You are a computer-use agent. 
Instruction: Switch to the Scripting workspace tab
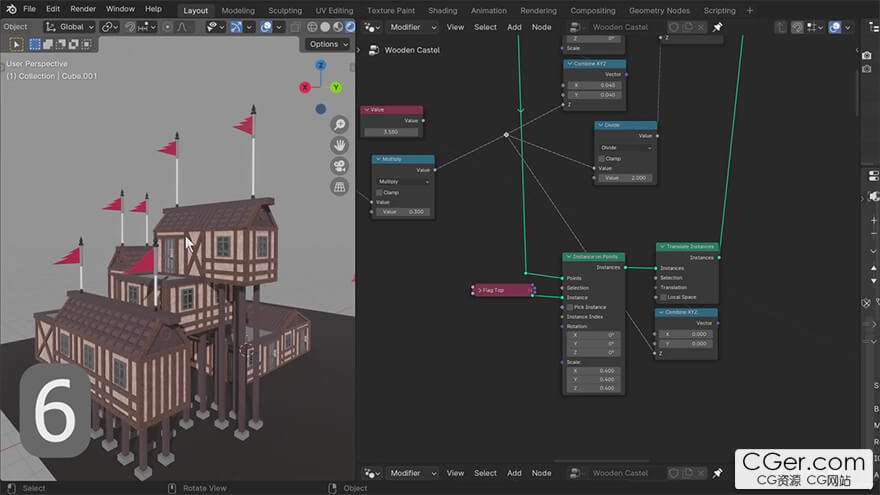719,11
